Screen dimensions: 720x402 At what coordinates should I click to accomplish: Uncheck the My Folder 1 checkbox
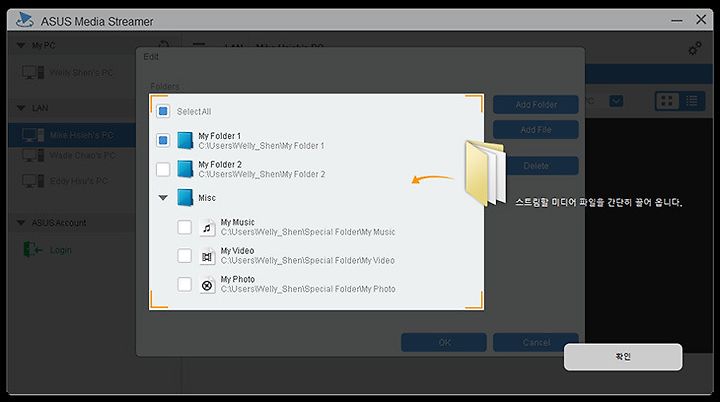pyautogui.click(x=163, y=140)
